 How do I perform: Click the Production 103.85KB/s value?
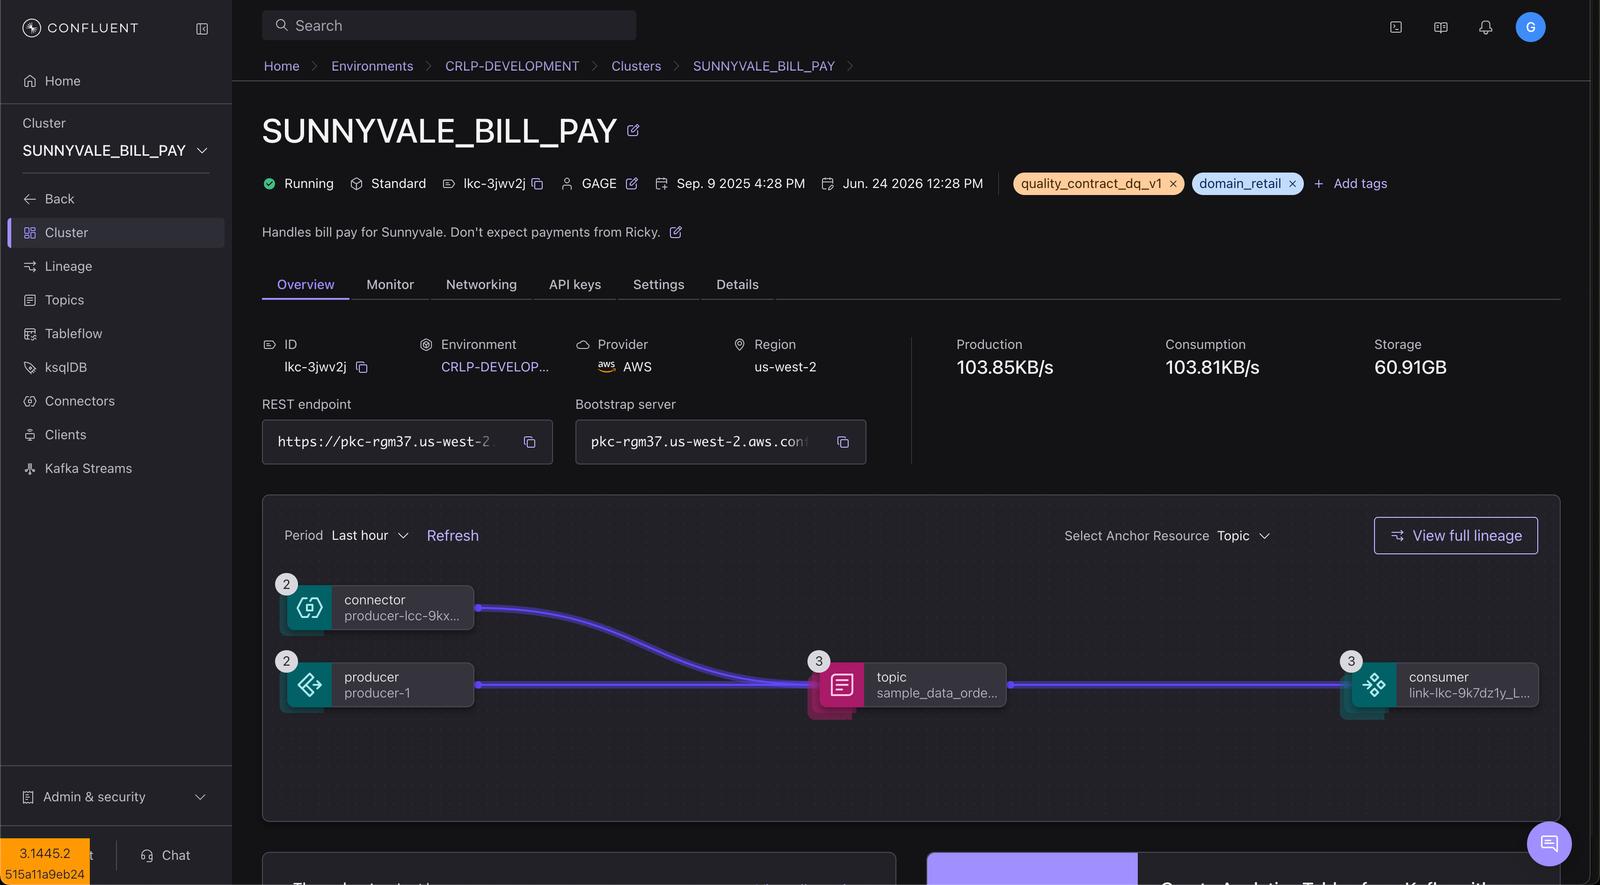pos(1005,368)
